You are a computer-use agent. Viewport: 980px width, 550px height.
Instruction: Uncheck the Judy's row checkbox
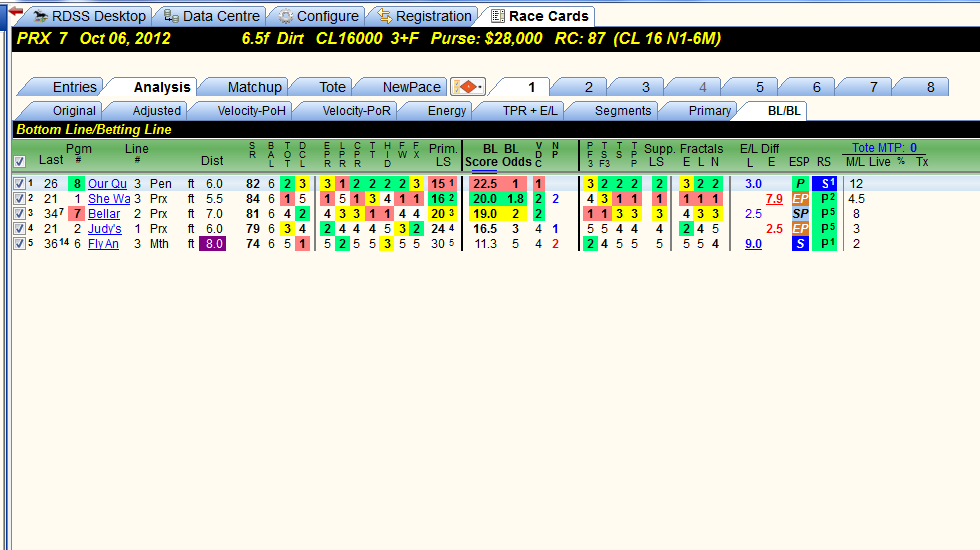tap(19, 229)
